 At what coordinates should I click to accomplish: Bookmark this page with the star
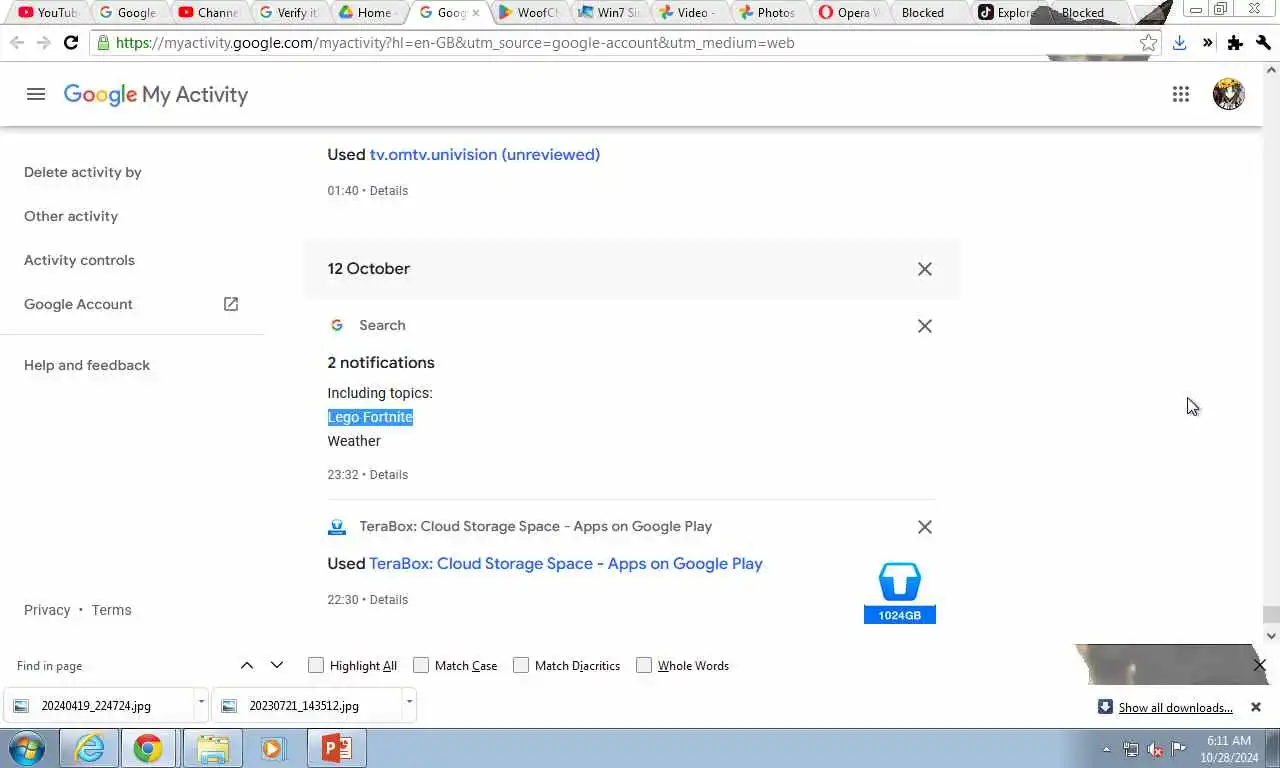(1148, 43)
